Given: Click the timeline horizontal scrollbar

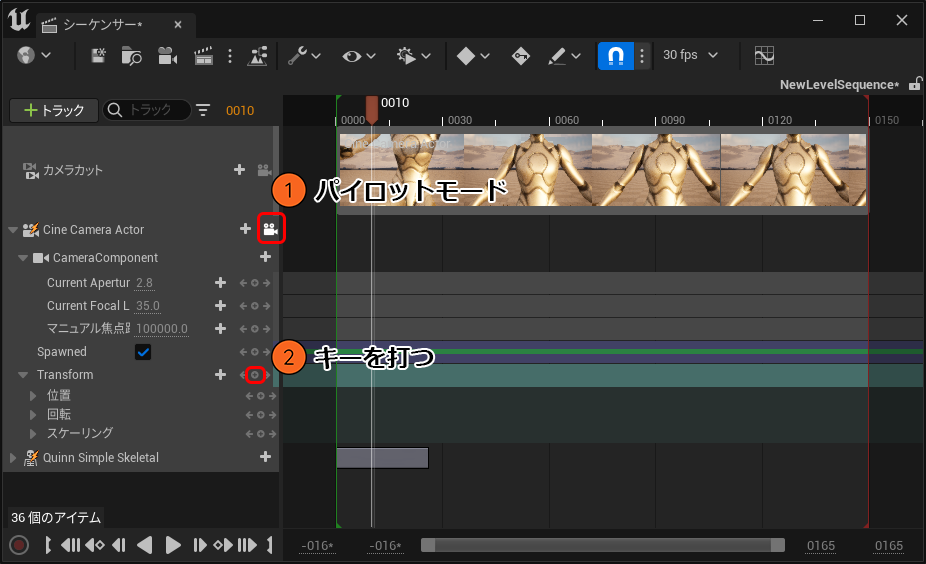Looking at the screenshot, I should coord(602,545).
